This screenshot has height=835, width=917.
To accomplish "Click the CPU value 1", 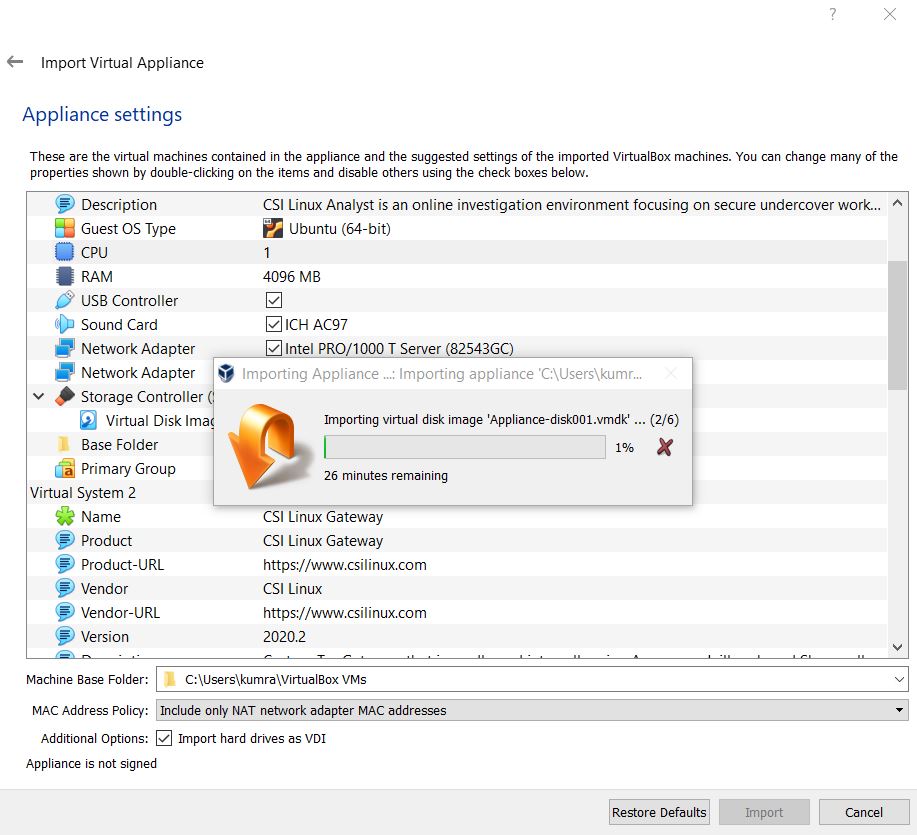I will click(267, 252).
